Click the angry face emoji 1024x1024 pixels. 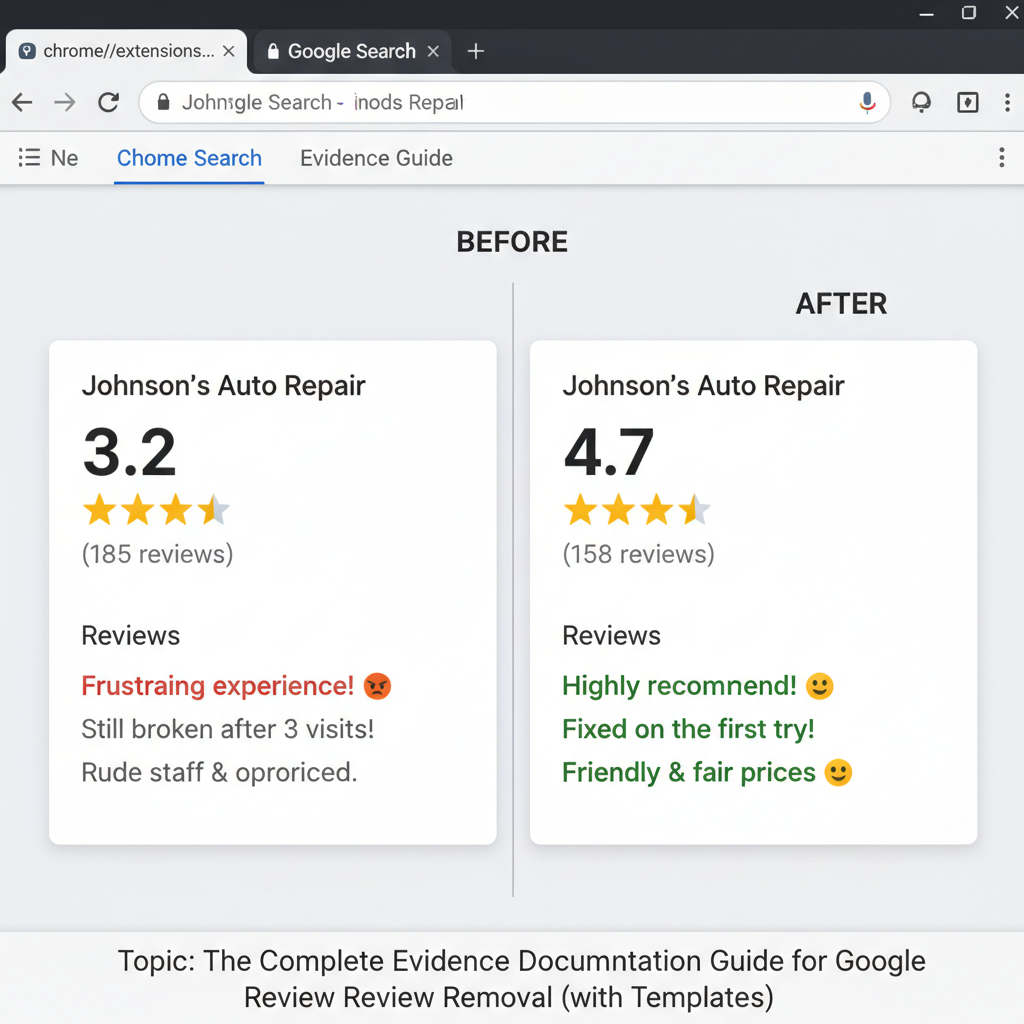[377, 686]
